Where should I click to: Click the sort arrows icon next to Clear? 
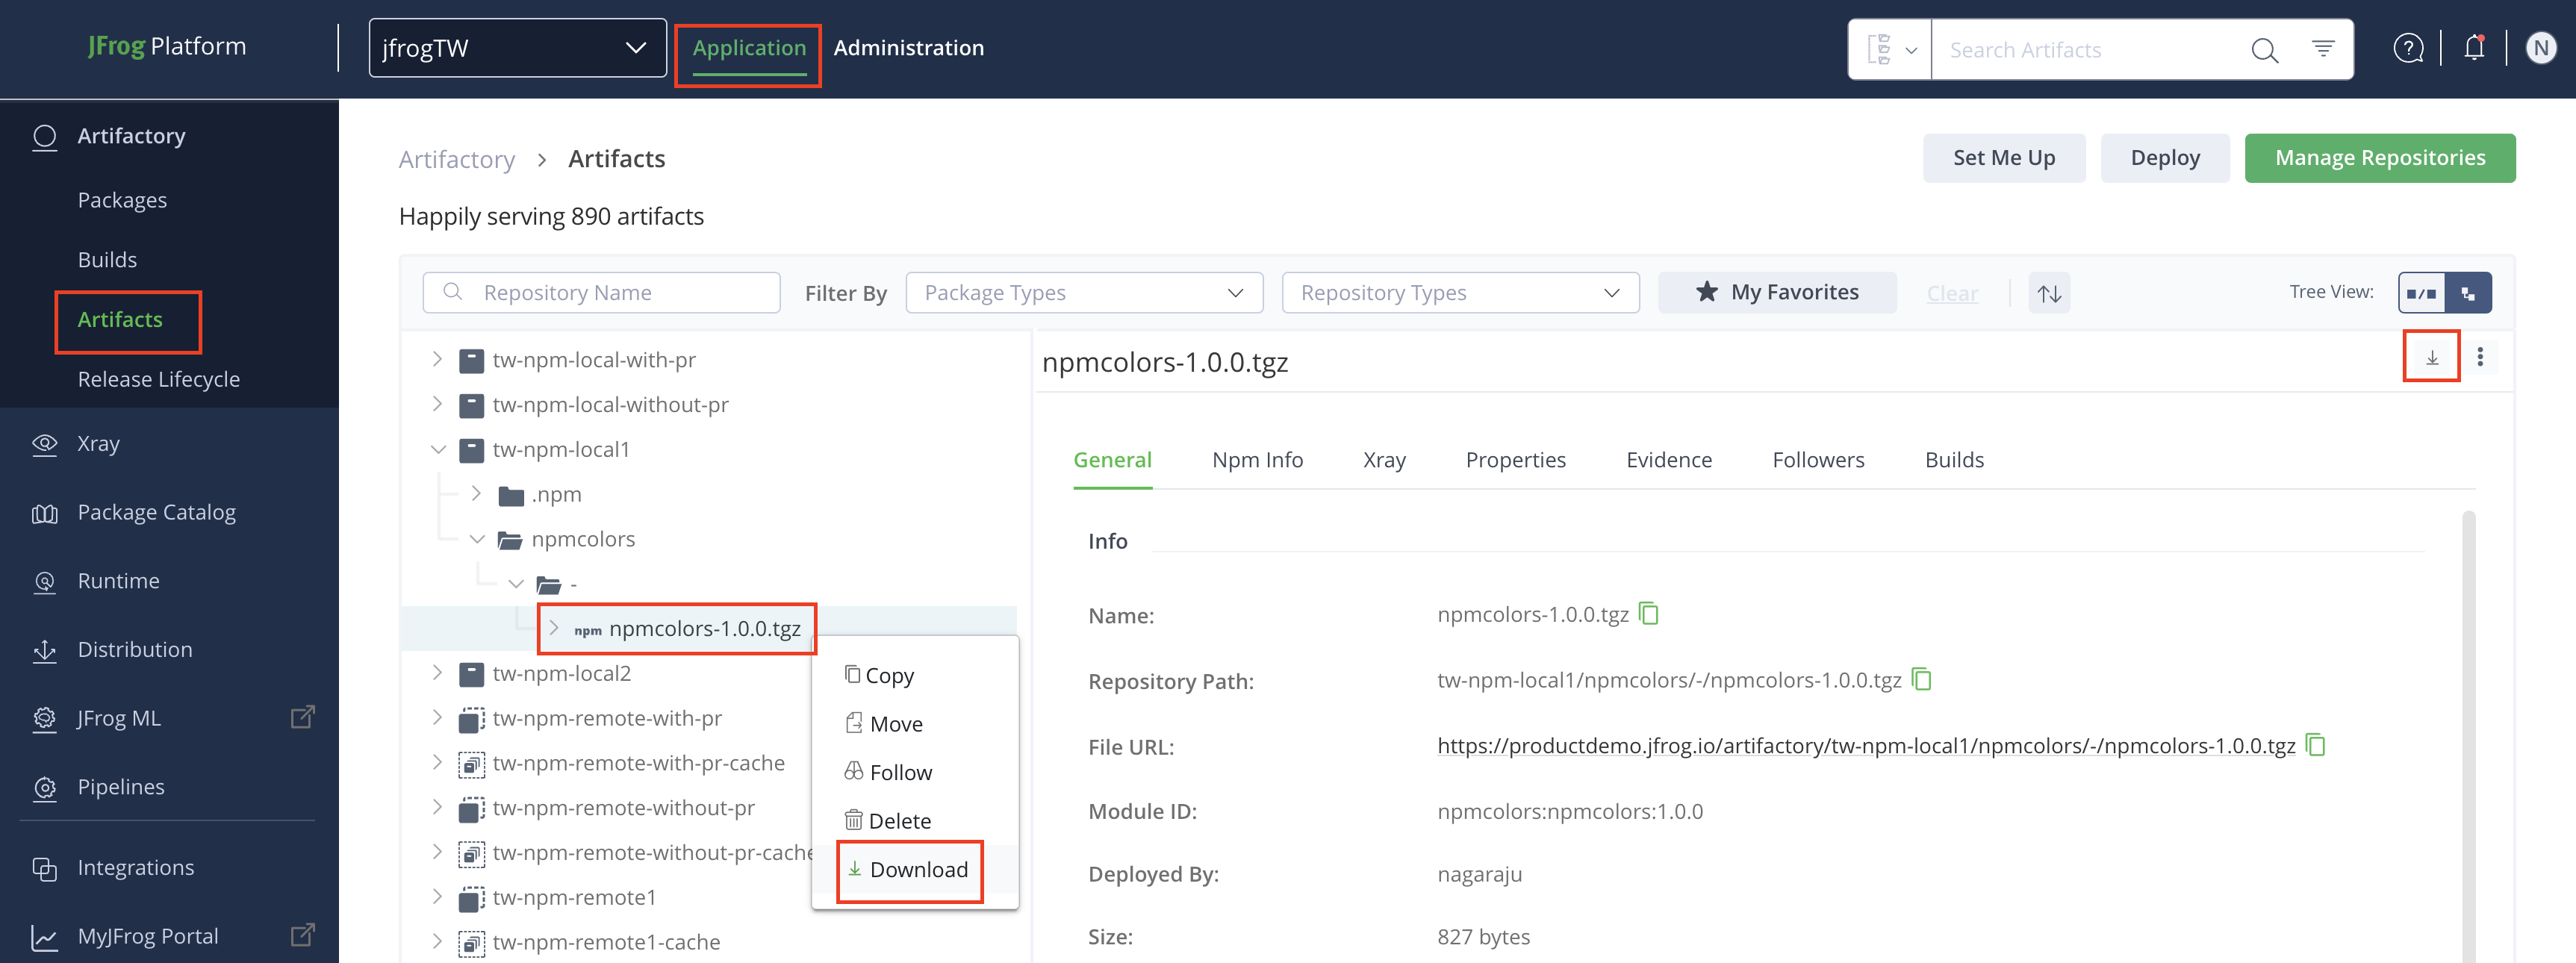coord(2049,293)
